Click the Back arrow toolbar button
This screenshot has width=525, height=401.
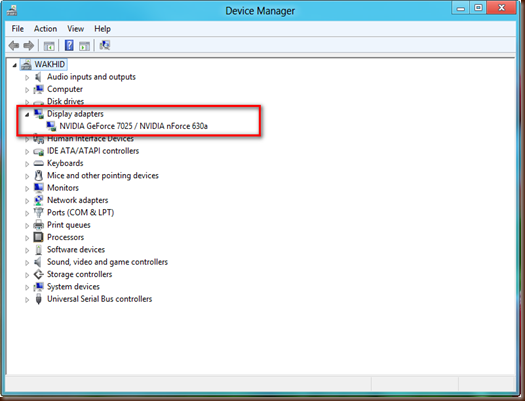(x=14, y=45)
